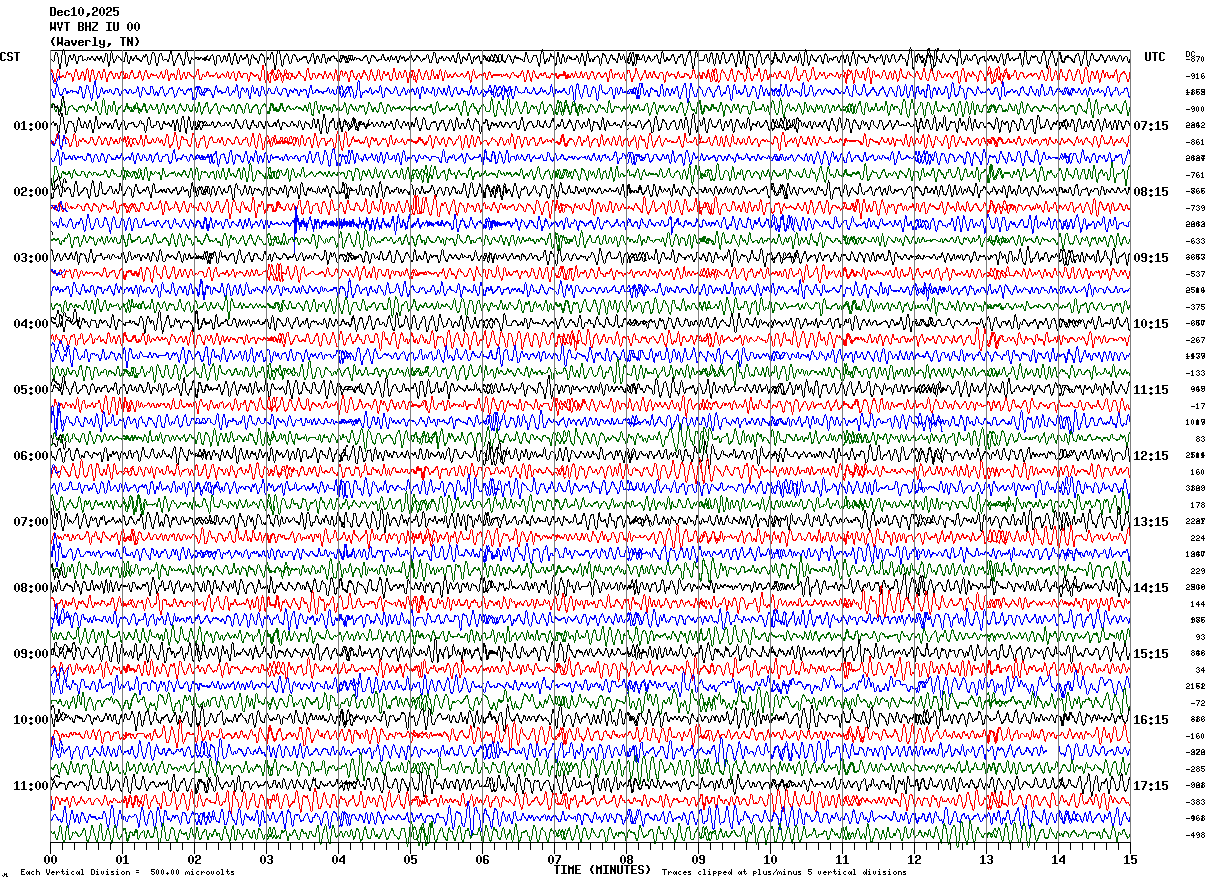Click the 12:15 UTC time label

[x=1151, y=456]
